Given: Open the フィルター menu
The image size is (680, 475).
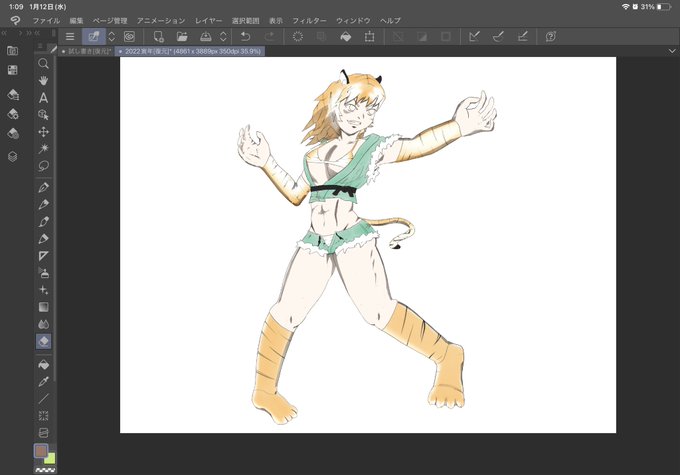Looking at the screenshot, I should 309,20.
